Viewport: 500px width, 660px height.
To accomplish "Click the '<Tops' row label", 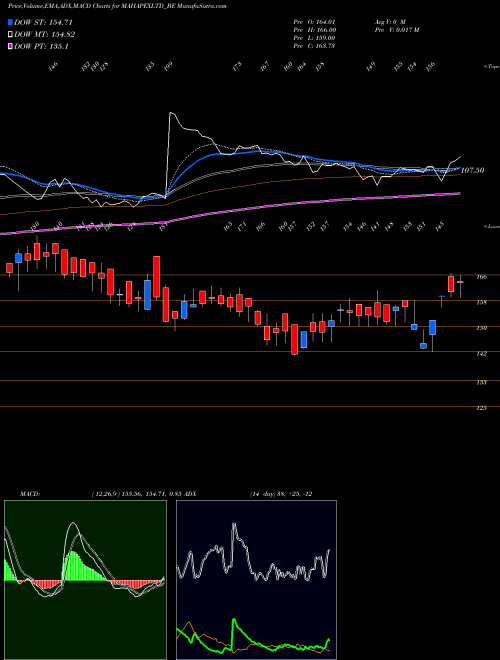I will click(492, 66).
